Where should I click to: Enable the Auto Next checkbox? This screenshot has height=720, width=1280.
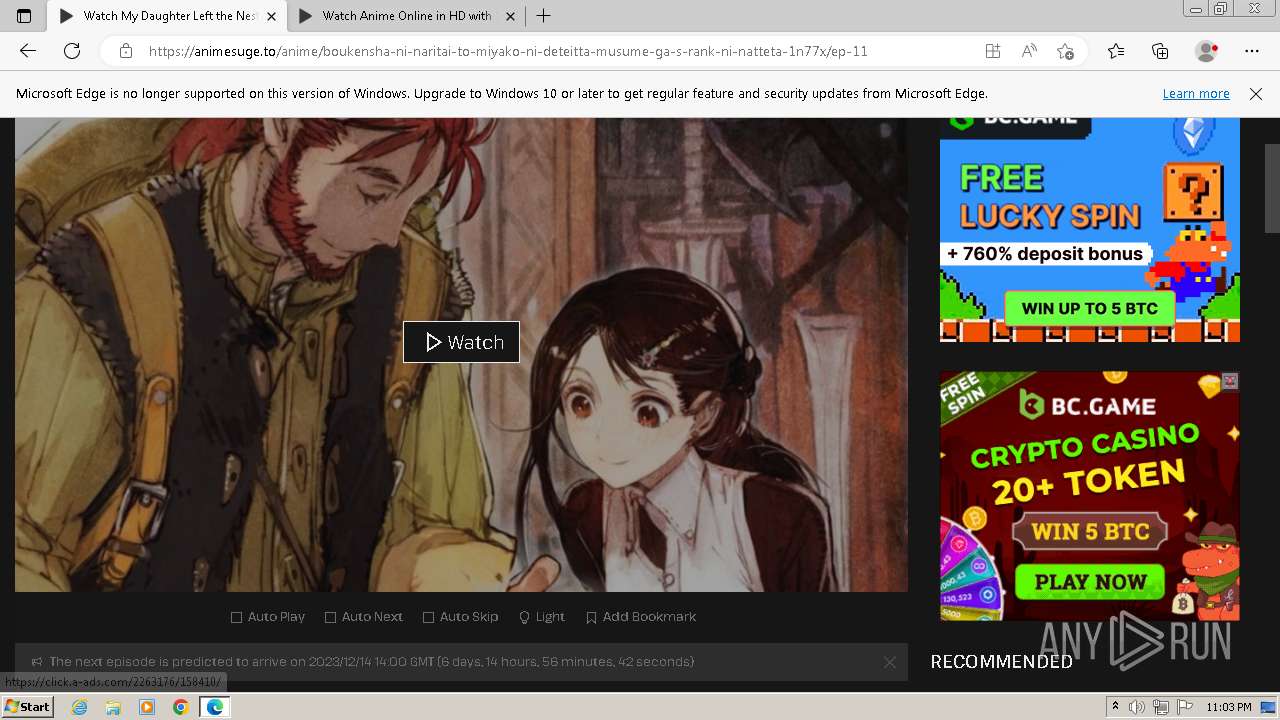(364, 617)
